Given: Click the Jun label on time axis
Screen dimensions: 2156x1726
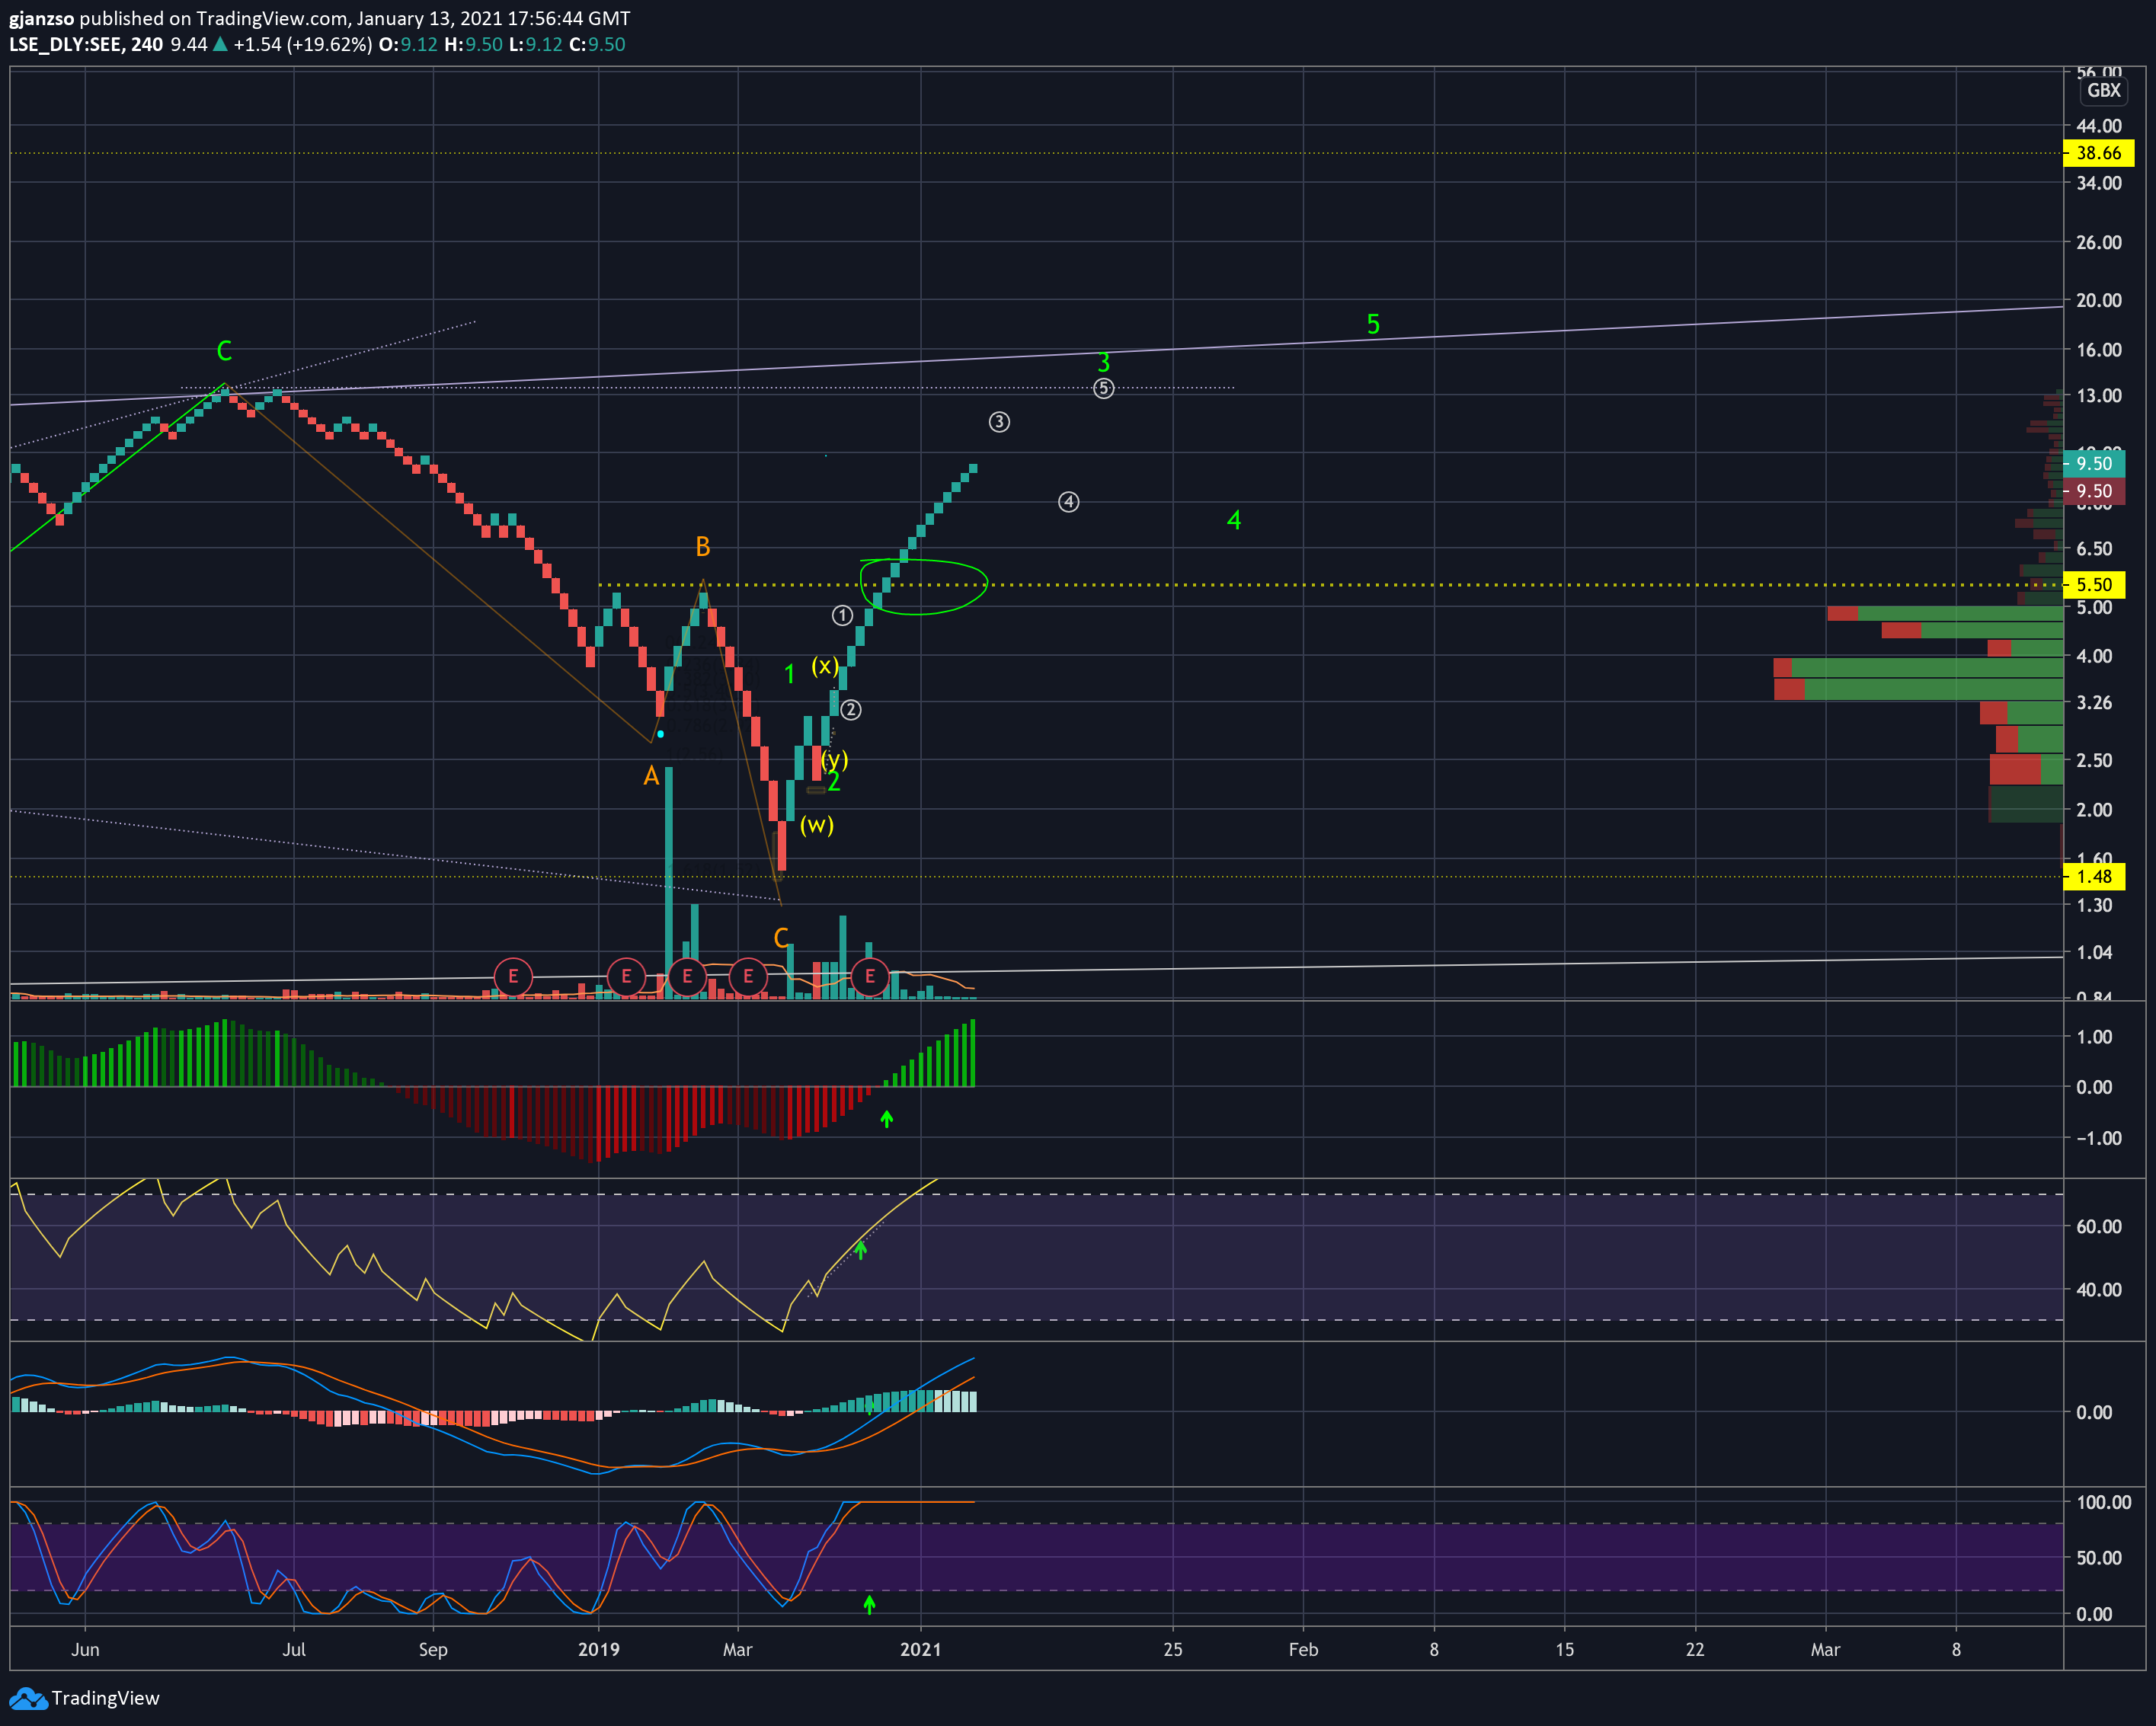Looking at the screenshot, I should click(x=85, y=1649).
